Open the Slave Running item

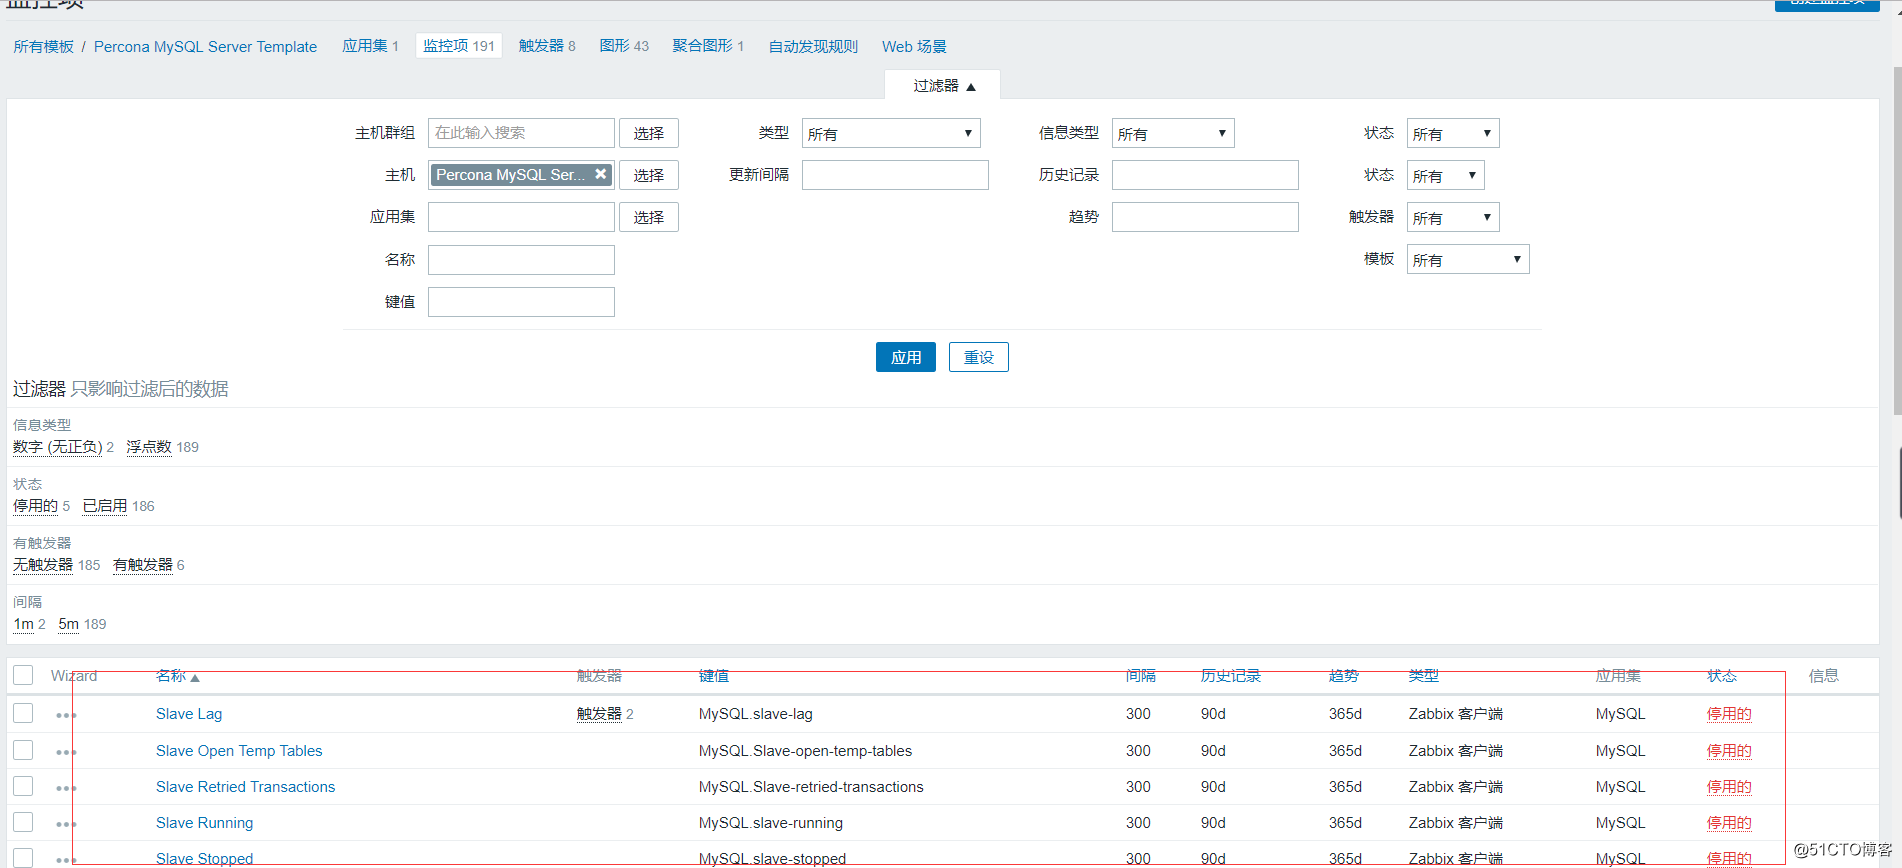[x=204, y=823]
